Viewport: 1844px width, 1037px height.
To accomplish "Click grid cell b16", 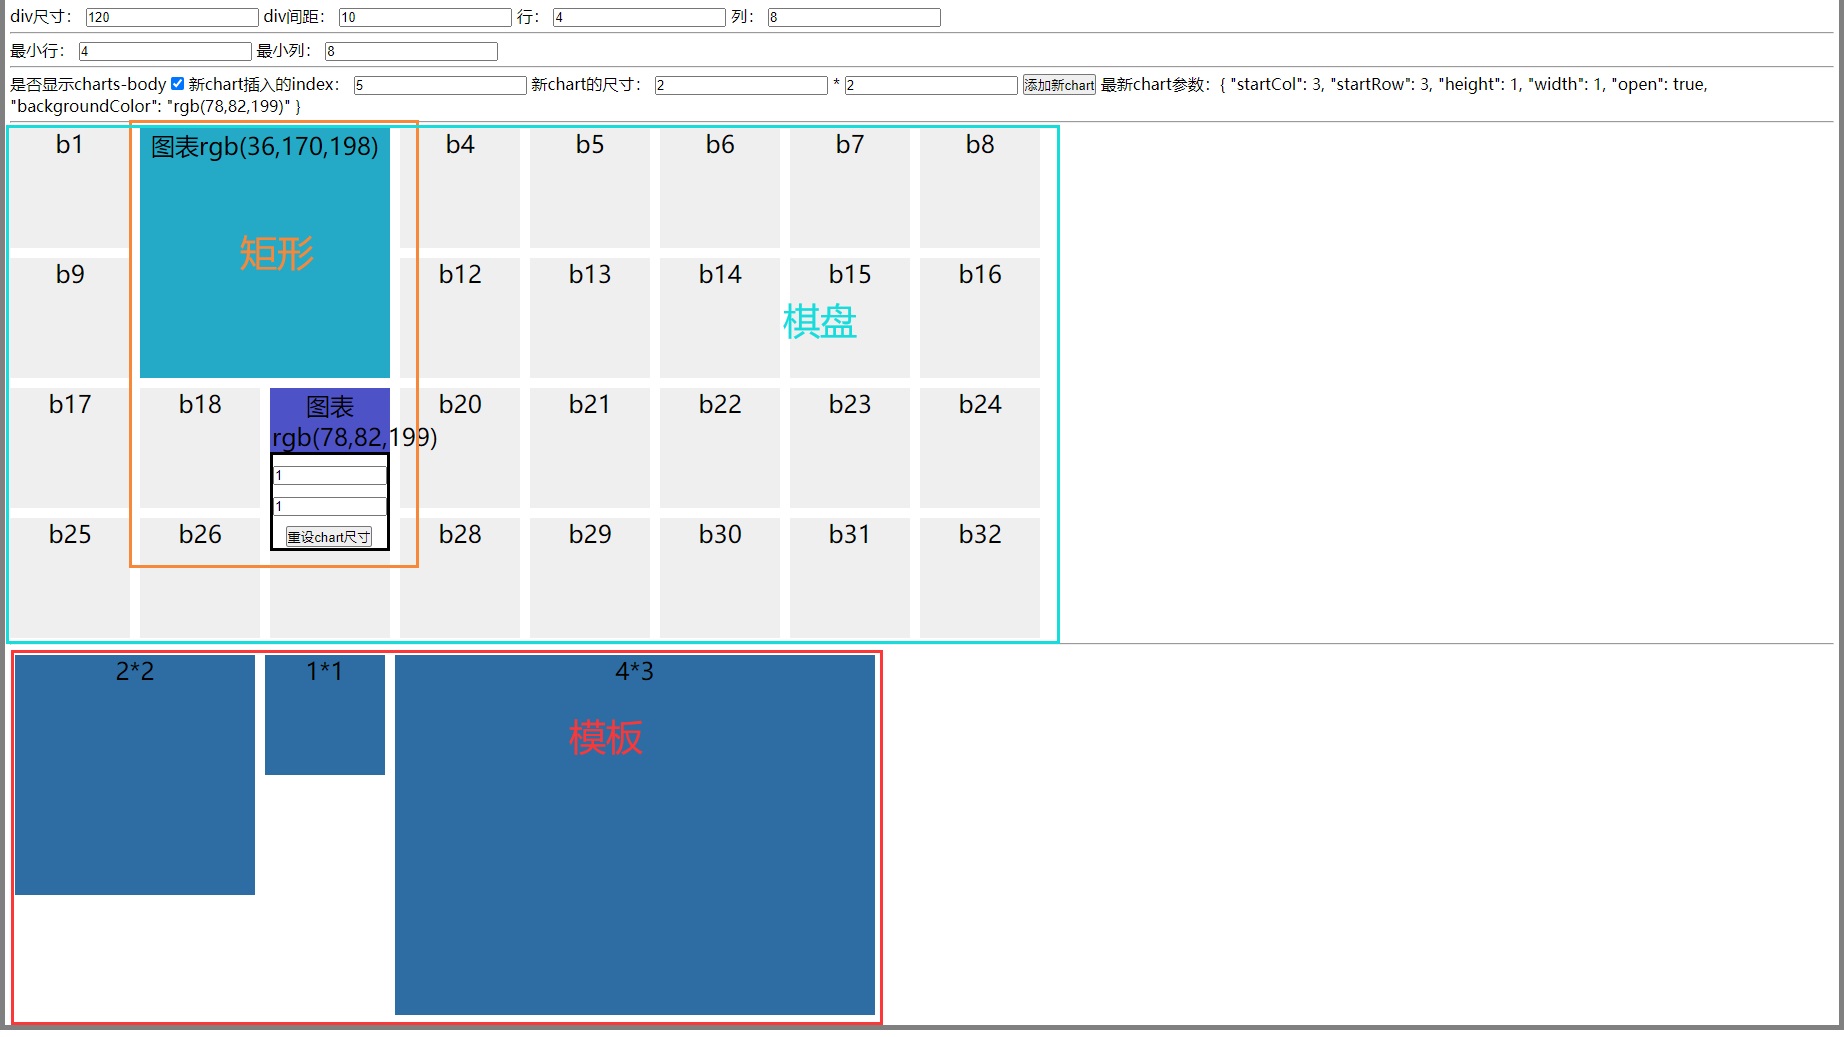I will (980, 318).
